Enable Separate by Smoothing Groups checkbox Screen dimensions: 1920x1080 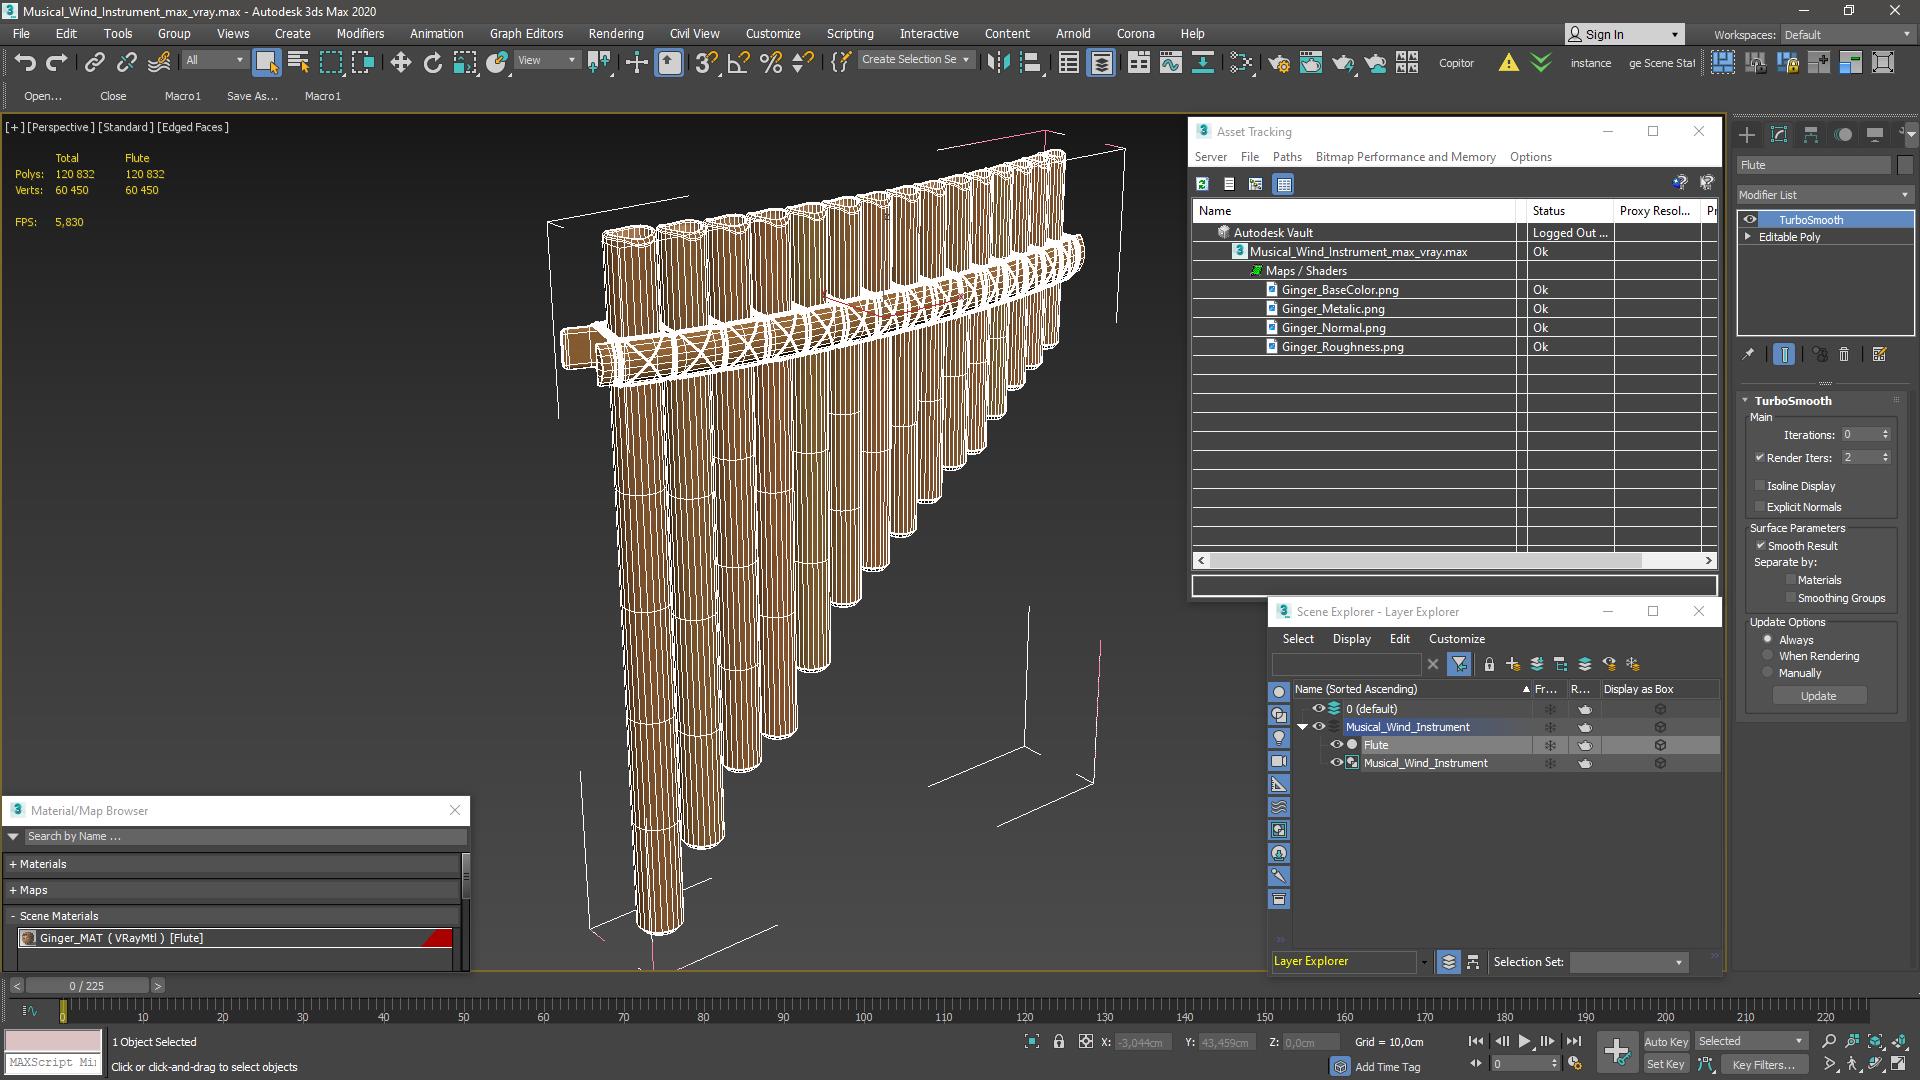[x=1791, y=598]
